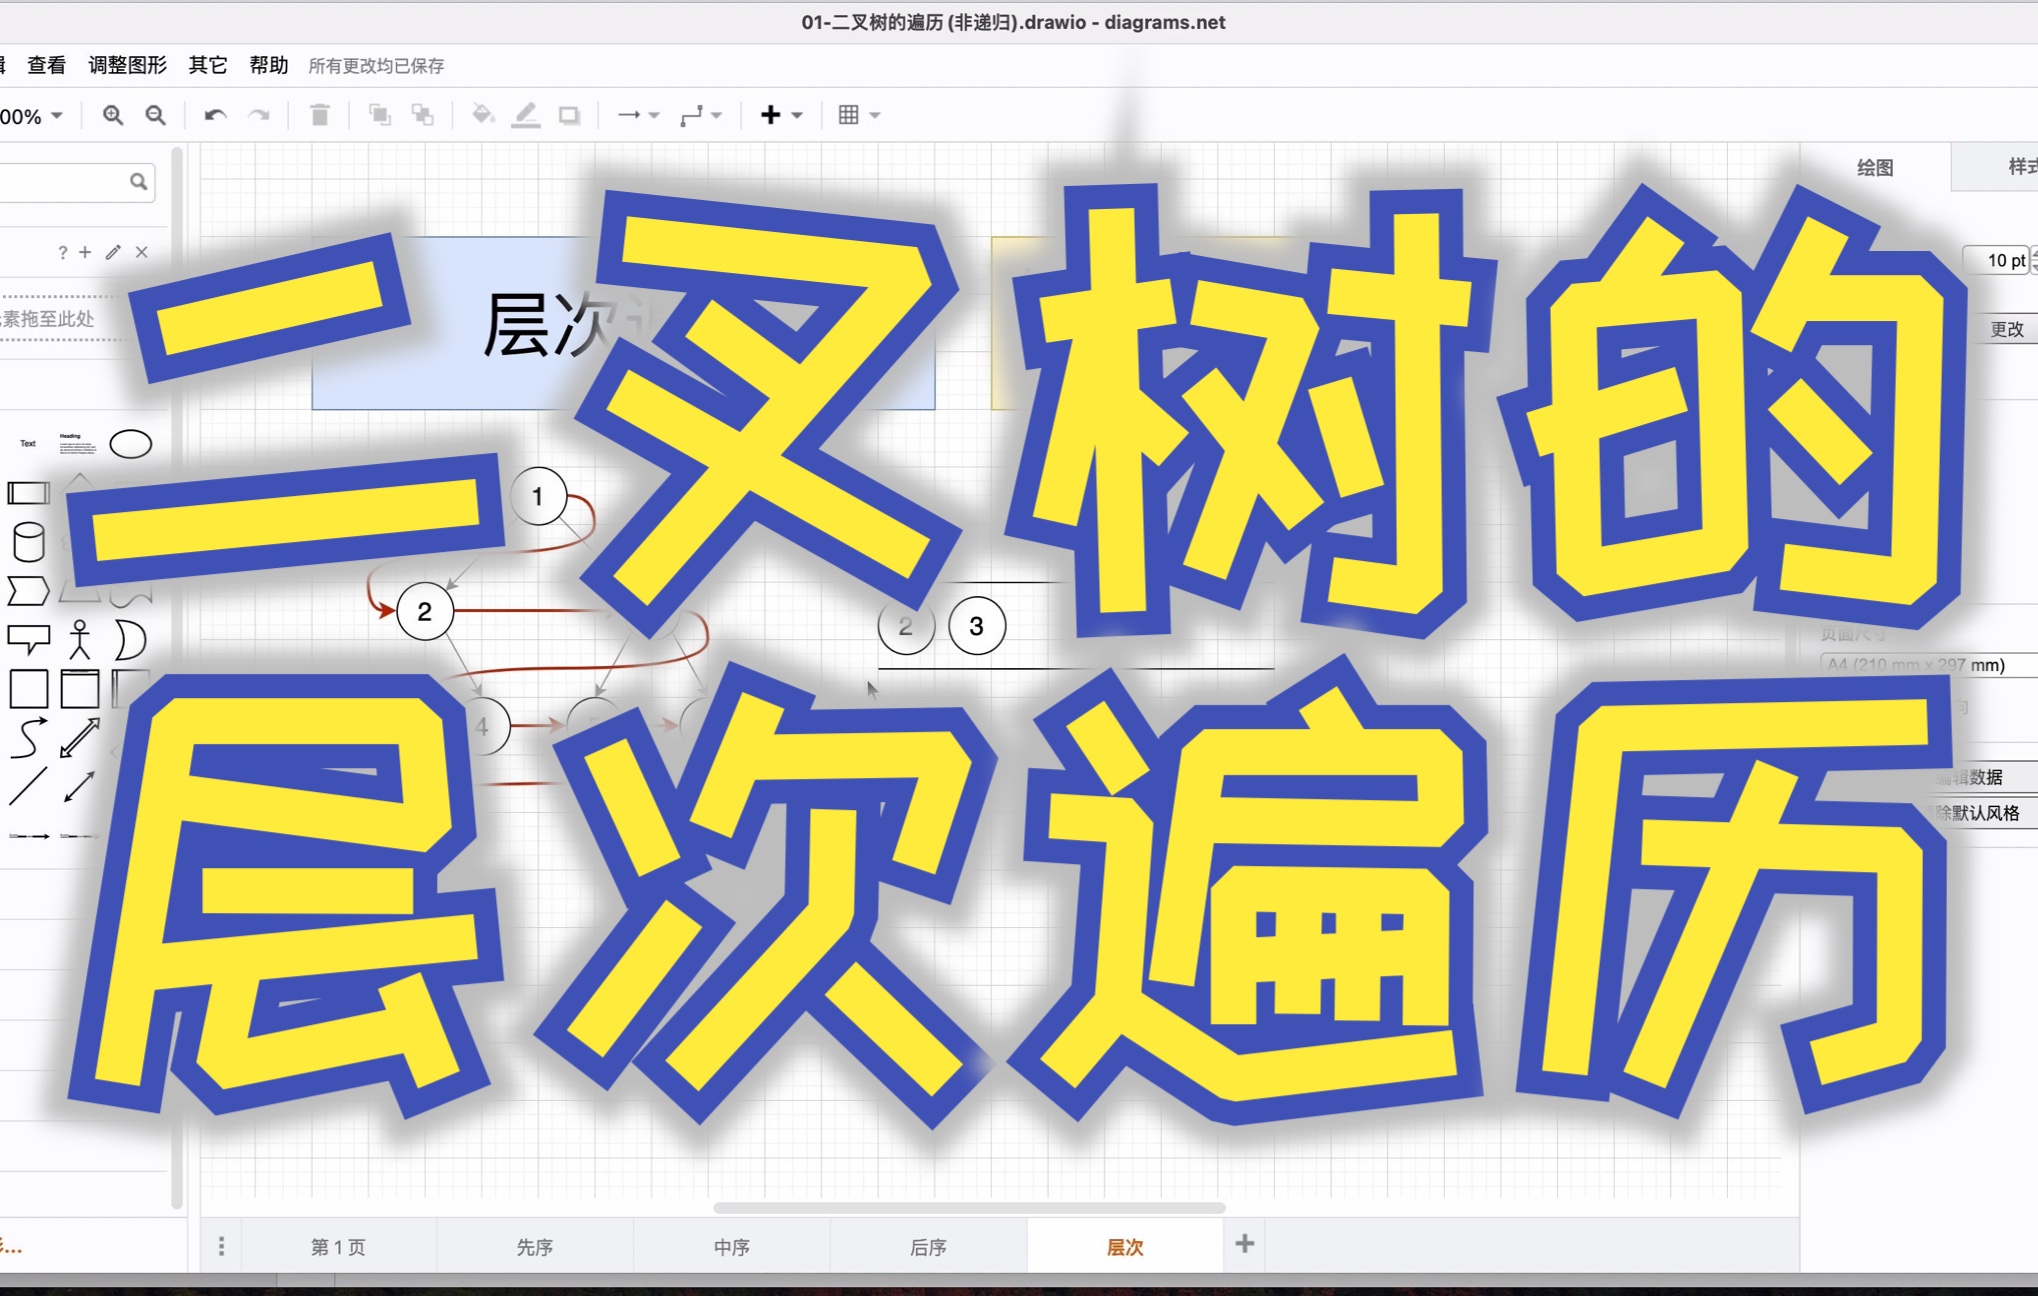Select the tree node 2 with red arrow
The image size is (2038, 1296).
(x=425, y=611)
